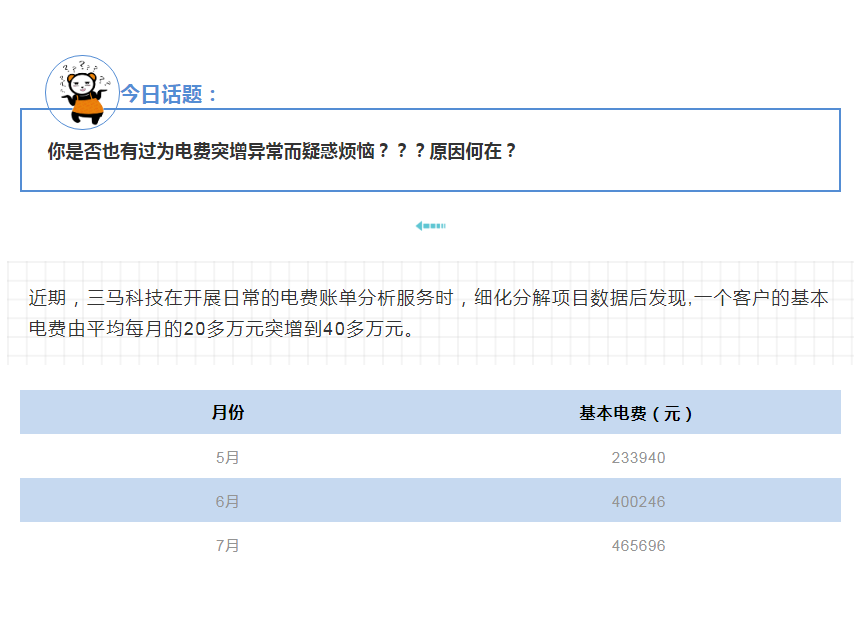The width and height of the screenshot is (863, 627).
Task: Select the 400246 fee value
Action: coord(638,502)
